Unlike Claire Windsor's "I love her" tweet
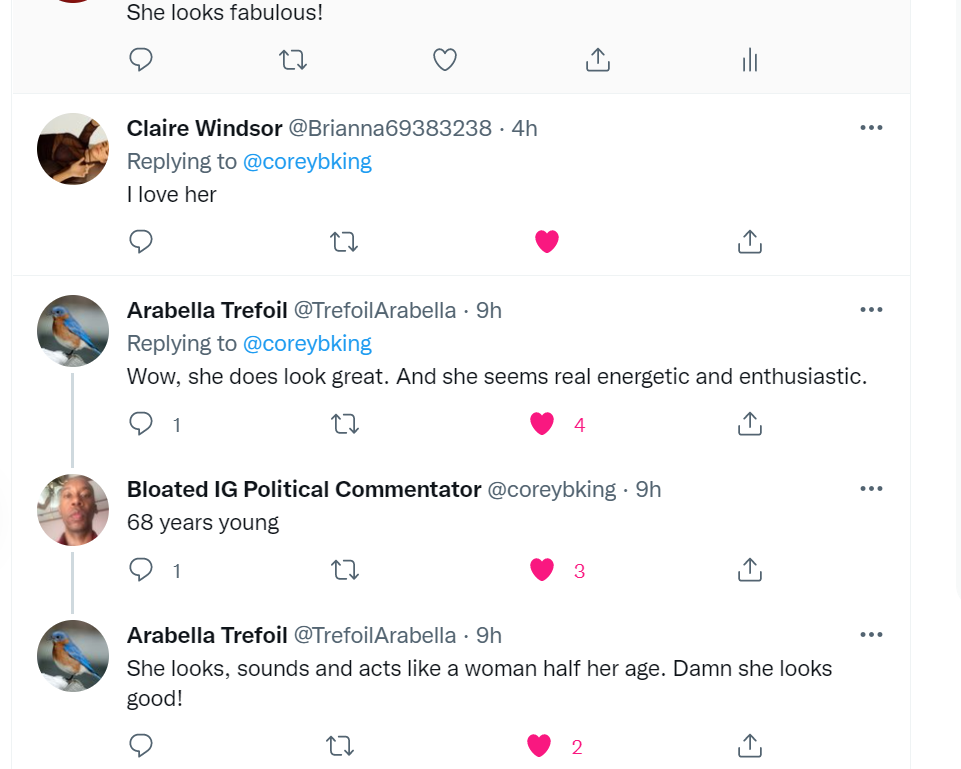Viewport: 961px width, 769px height. pyautogui.click(x=546, y=241)
